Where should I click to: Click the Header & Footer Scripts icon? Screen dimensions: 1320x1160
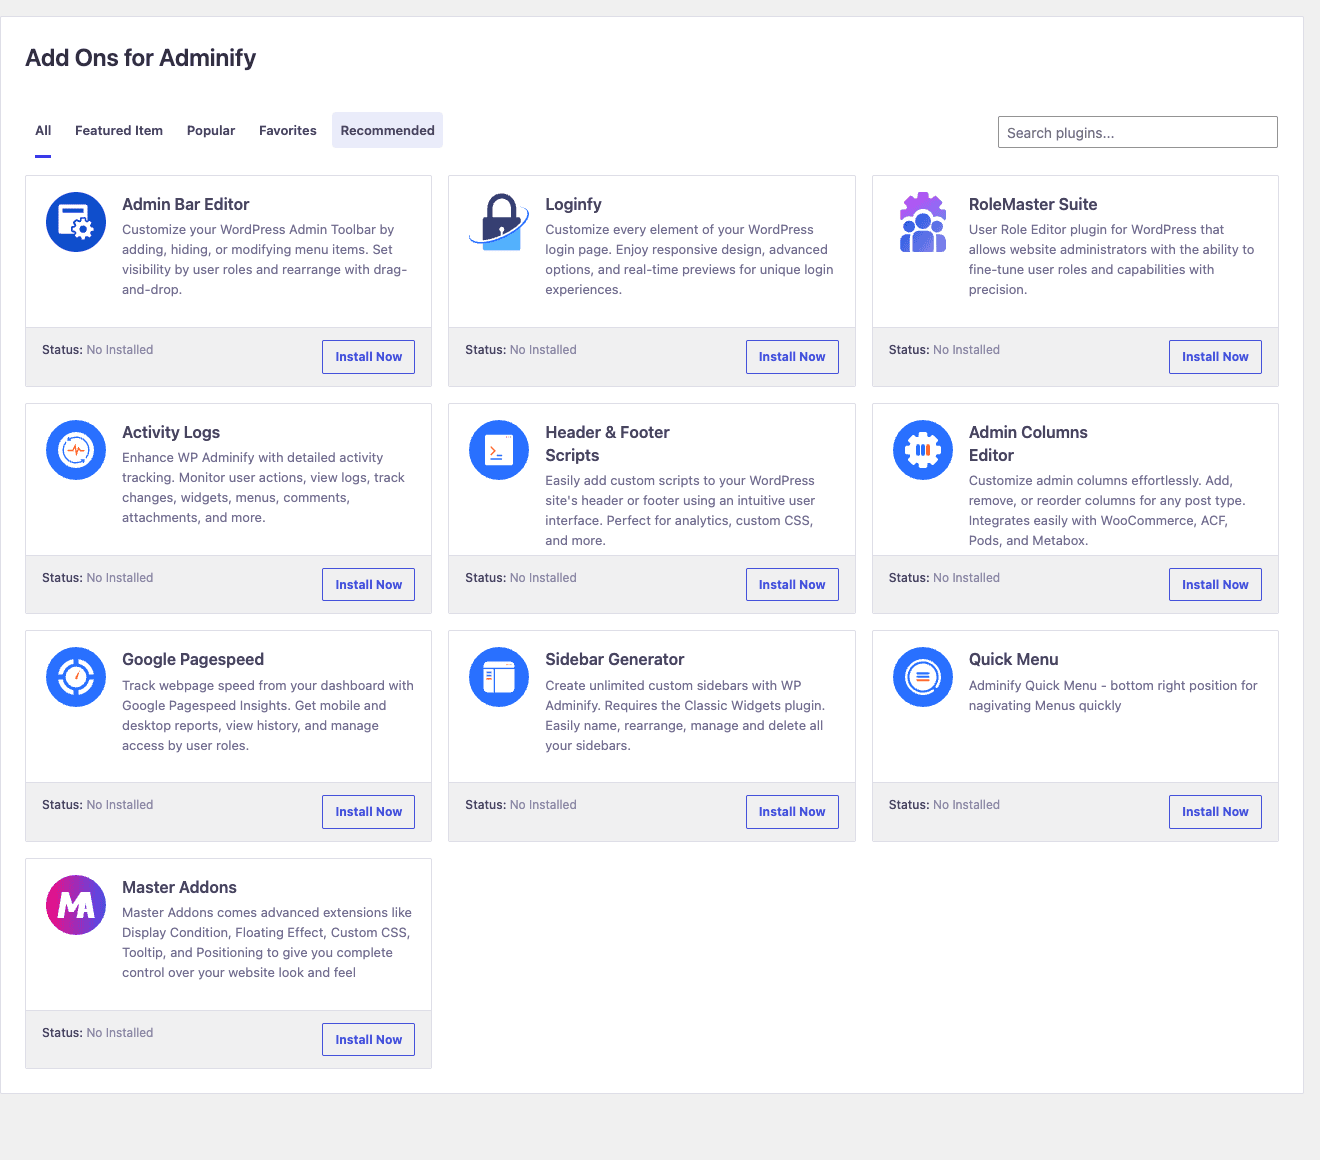click(x=499, y=450)
